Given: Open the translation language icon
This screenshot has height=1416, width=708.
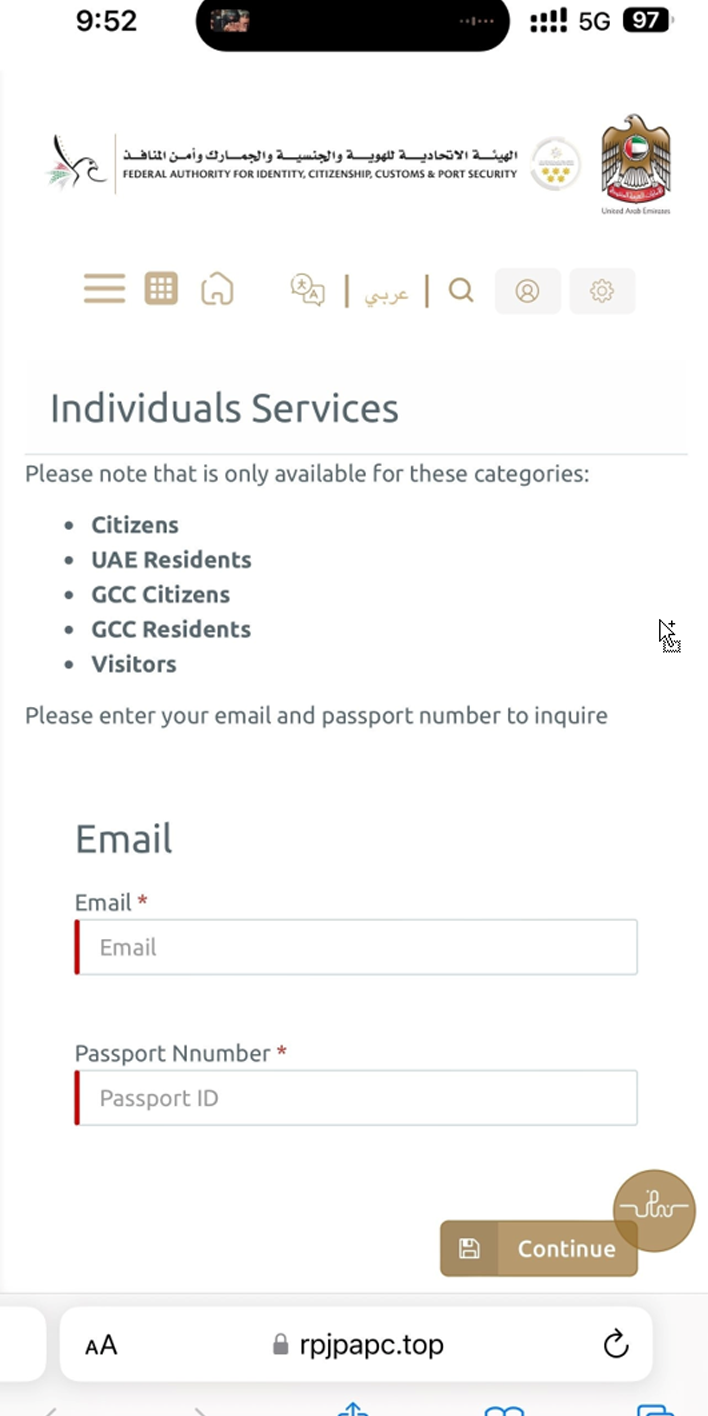Looking at the screenshot, I should [x=308, y=290].
